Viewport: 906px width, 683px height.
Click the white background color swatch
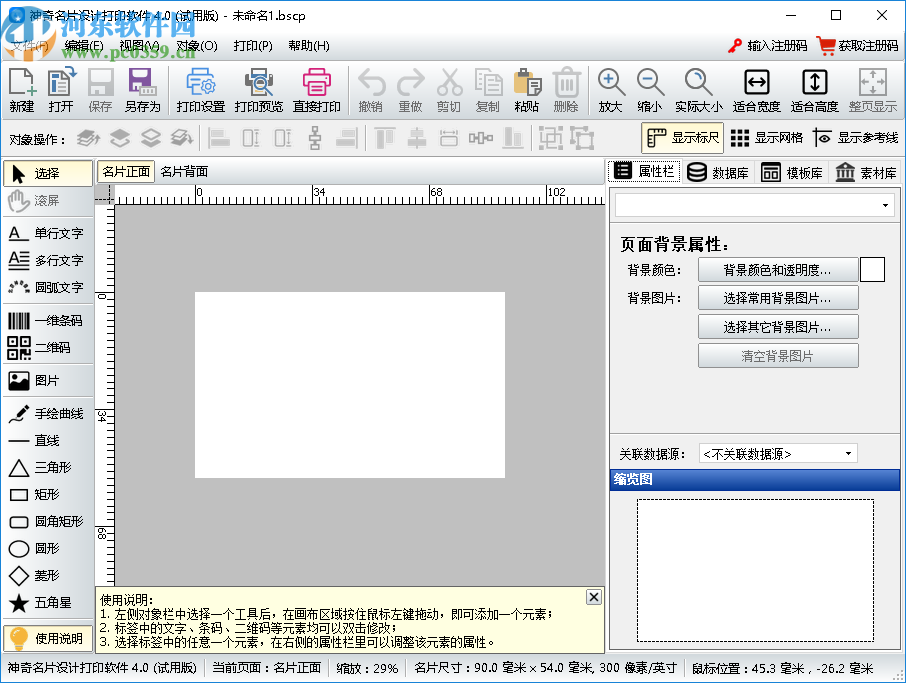(x=872, y=270)
